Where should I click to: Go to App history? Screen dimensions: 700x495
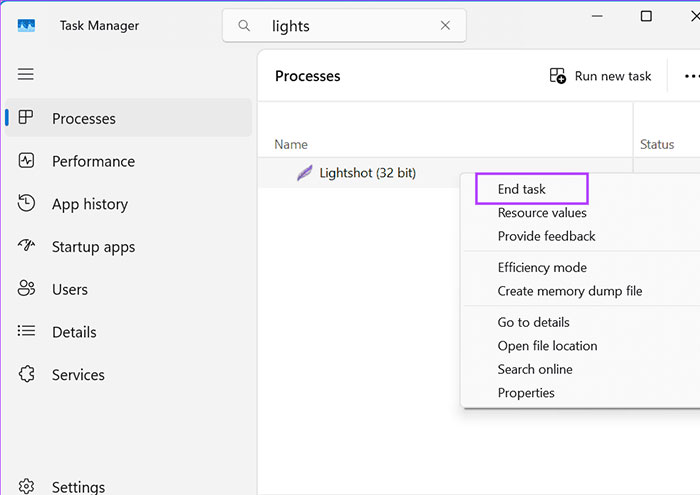[89, 204]
